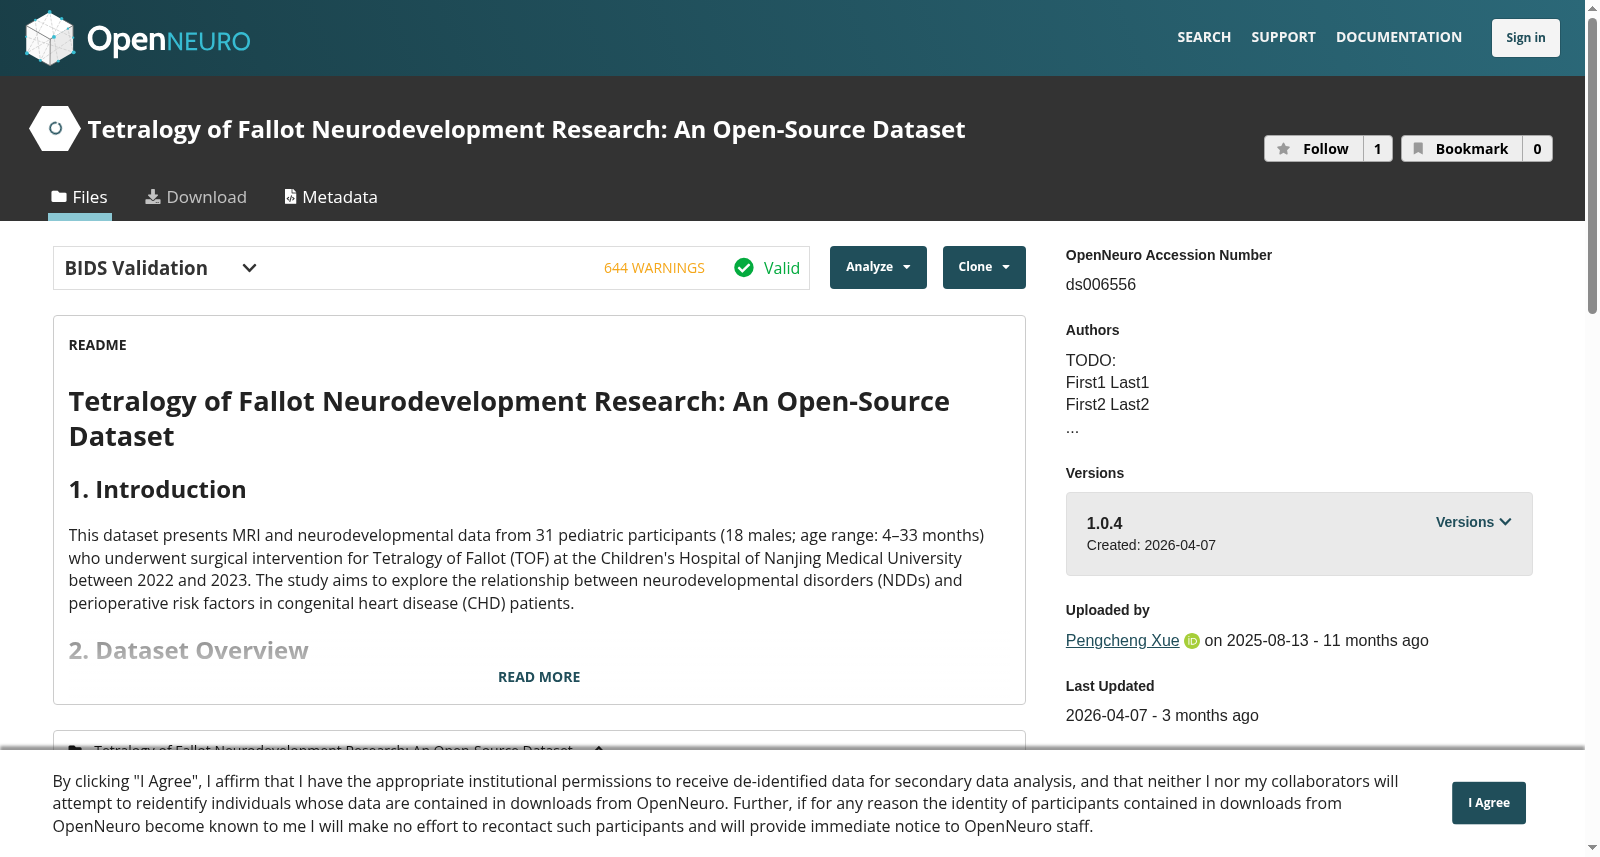Select the accession number ds006556
Image resolution: width=1600 pixels, height=857 pixels.
pos(1101,284)
